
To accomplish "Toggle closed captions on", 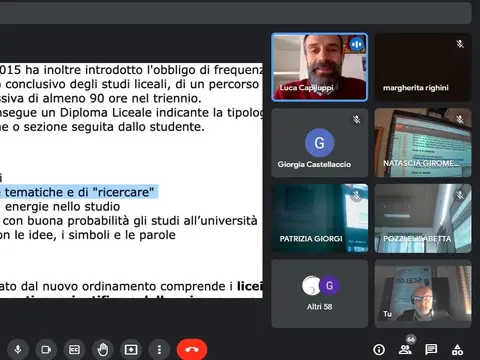I will (x=74, y=349).
